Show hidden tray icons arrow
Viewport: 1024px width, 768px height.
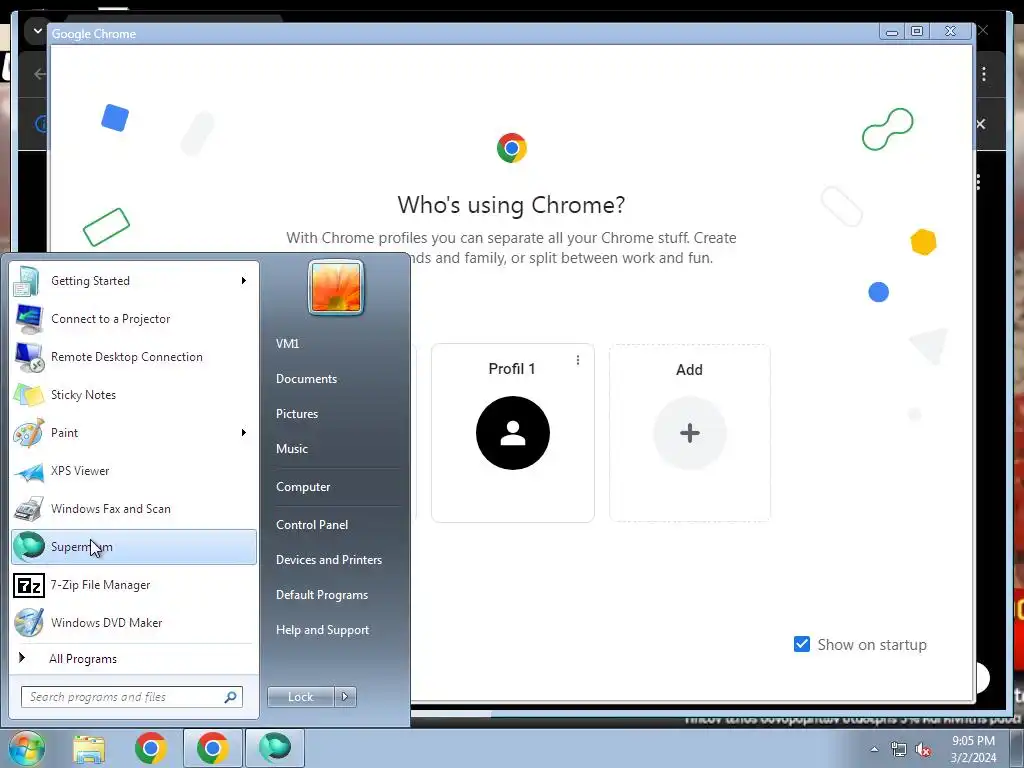point(874,749)
